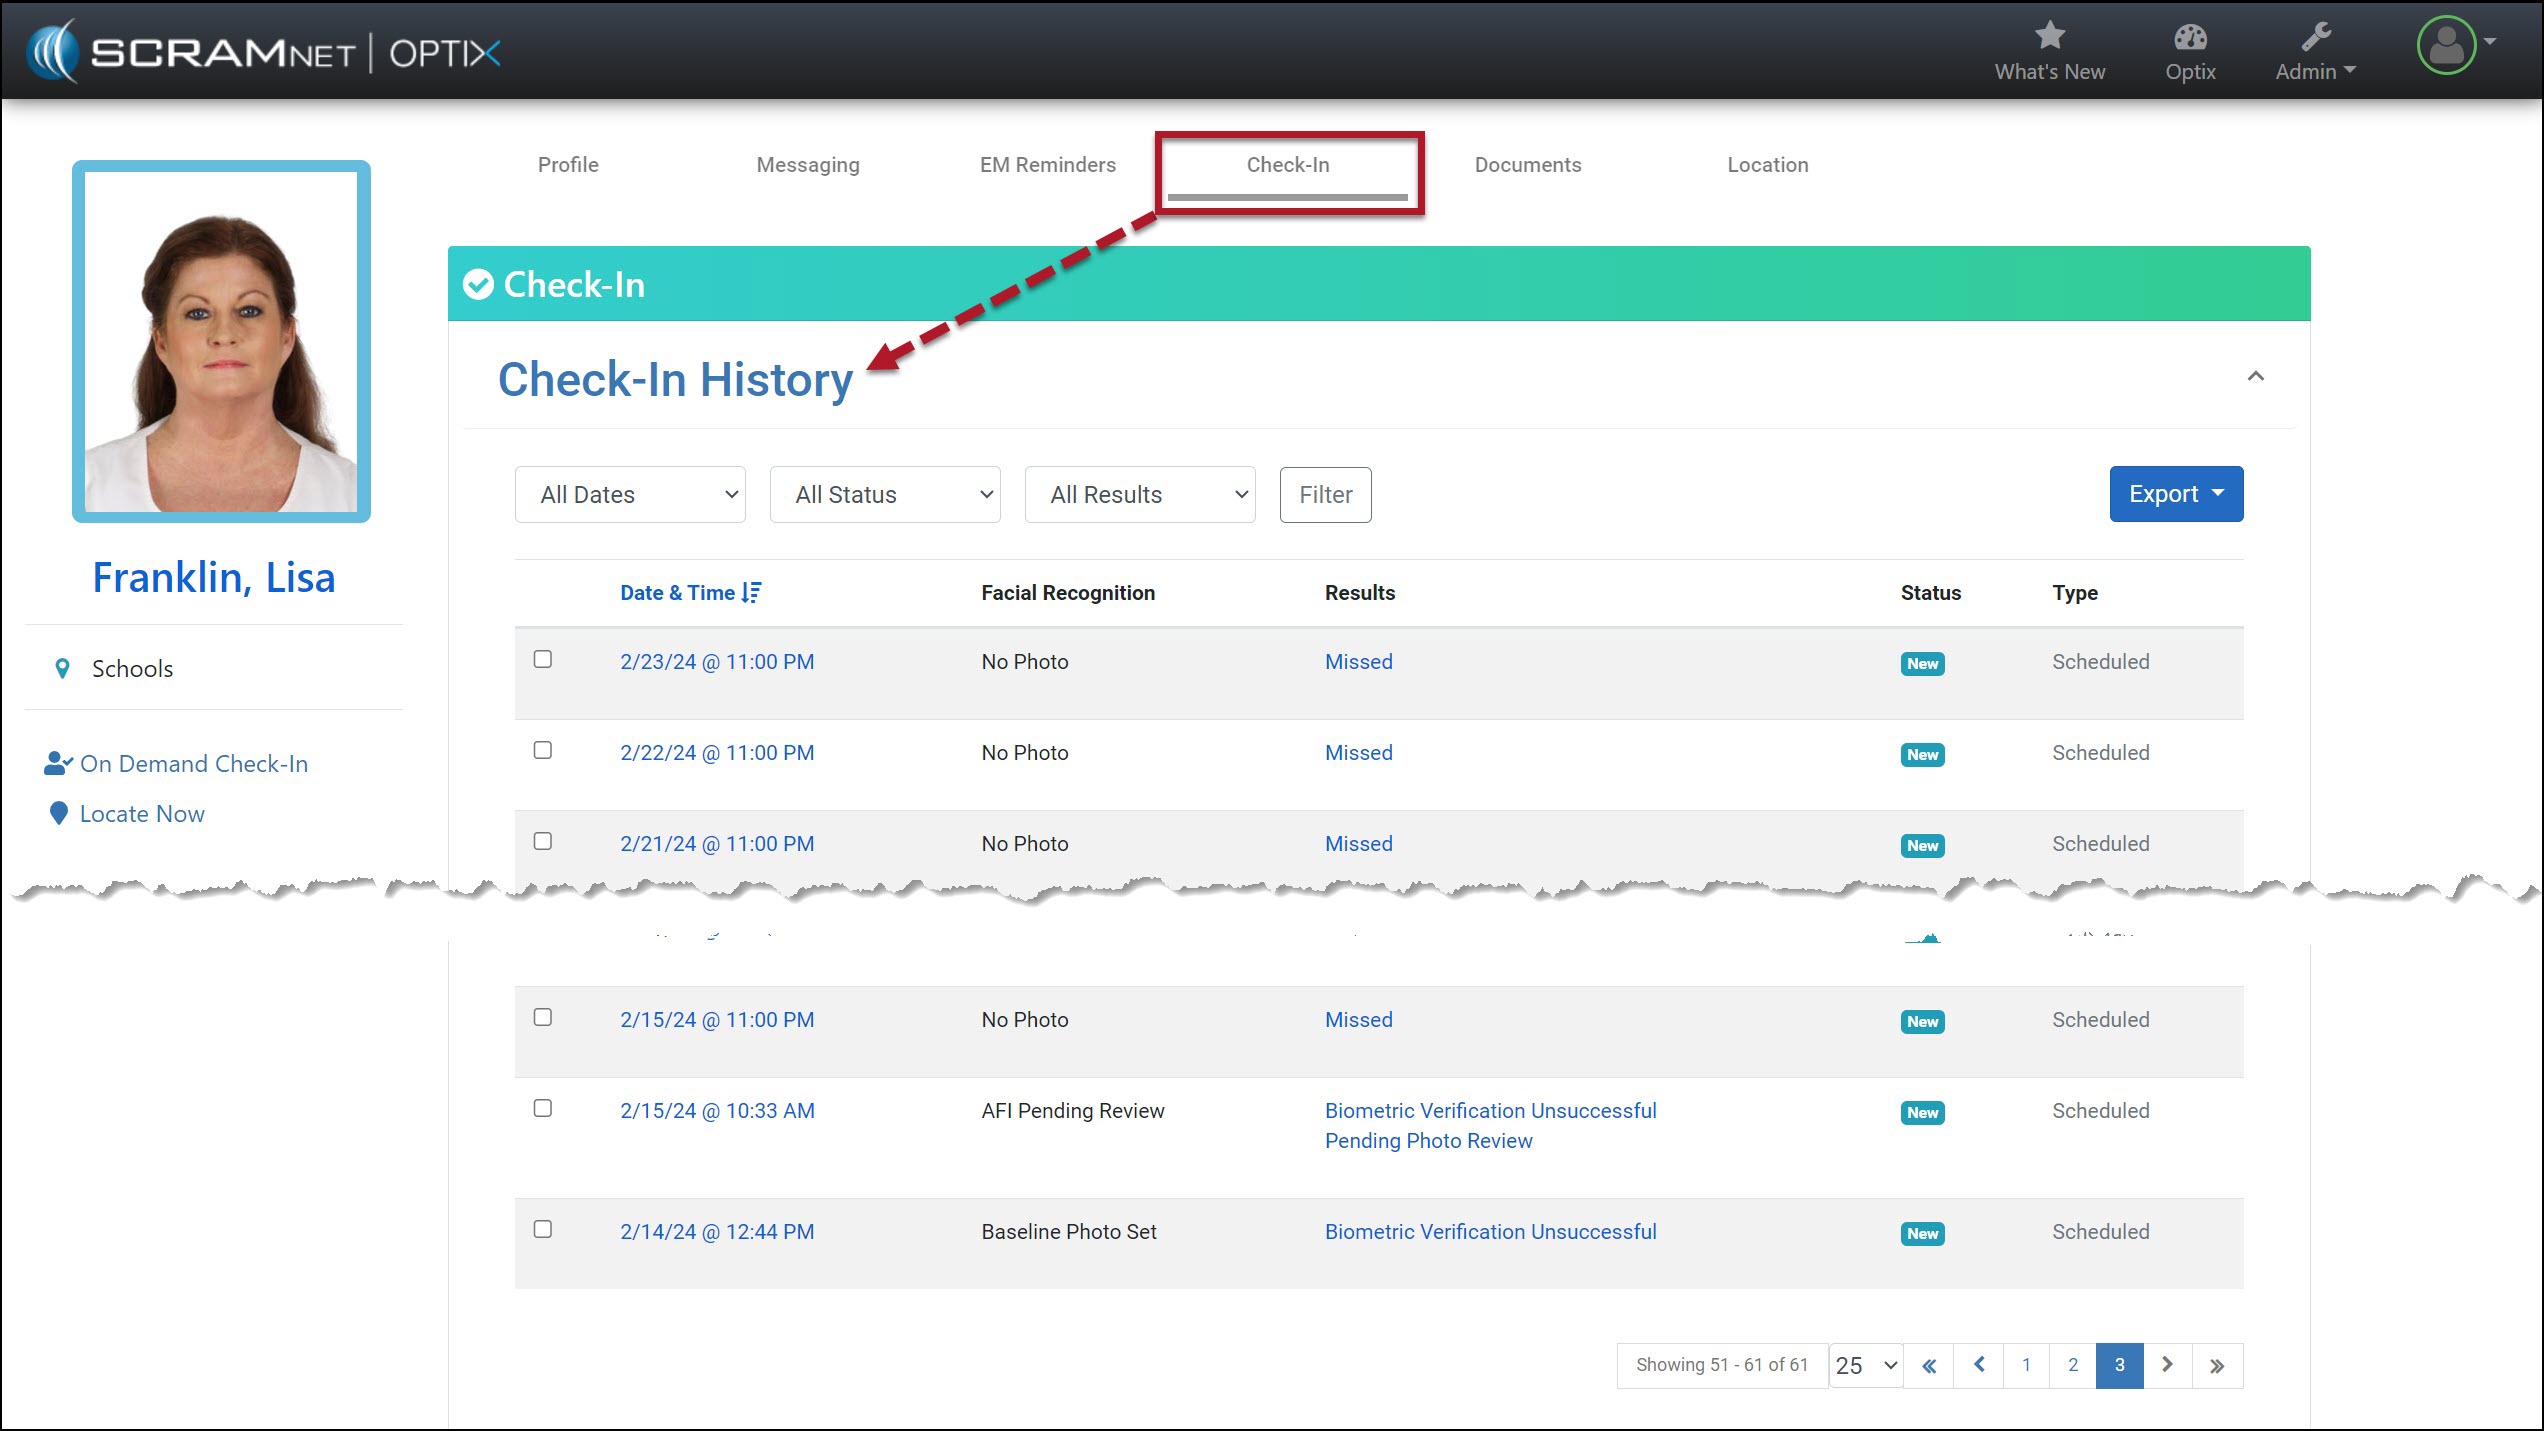Open the Optix dashboard gauge icon
2544x1431 pixels.
[x=2189, y=38]
